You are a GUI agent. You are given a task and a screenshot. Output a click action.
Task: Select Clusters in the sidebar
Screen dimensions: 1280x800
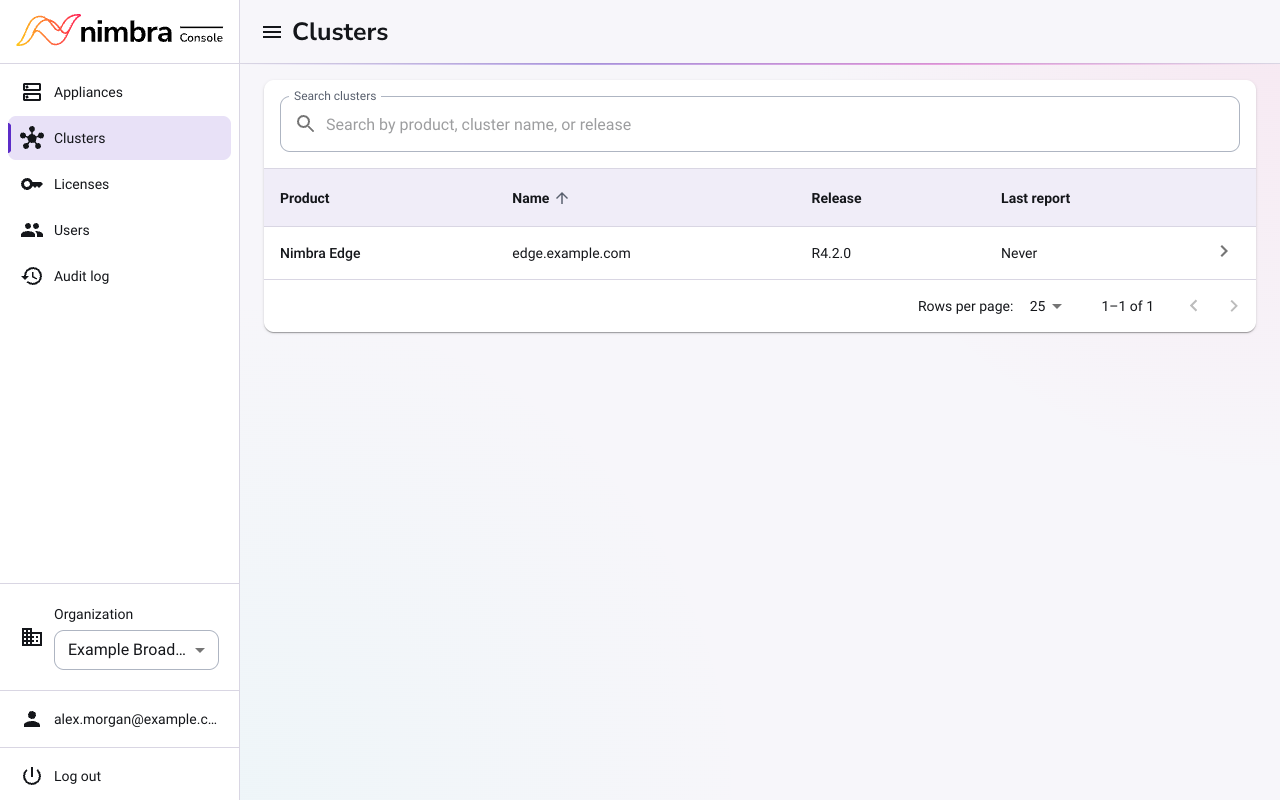pos(120,138)
